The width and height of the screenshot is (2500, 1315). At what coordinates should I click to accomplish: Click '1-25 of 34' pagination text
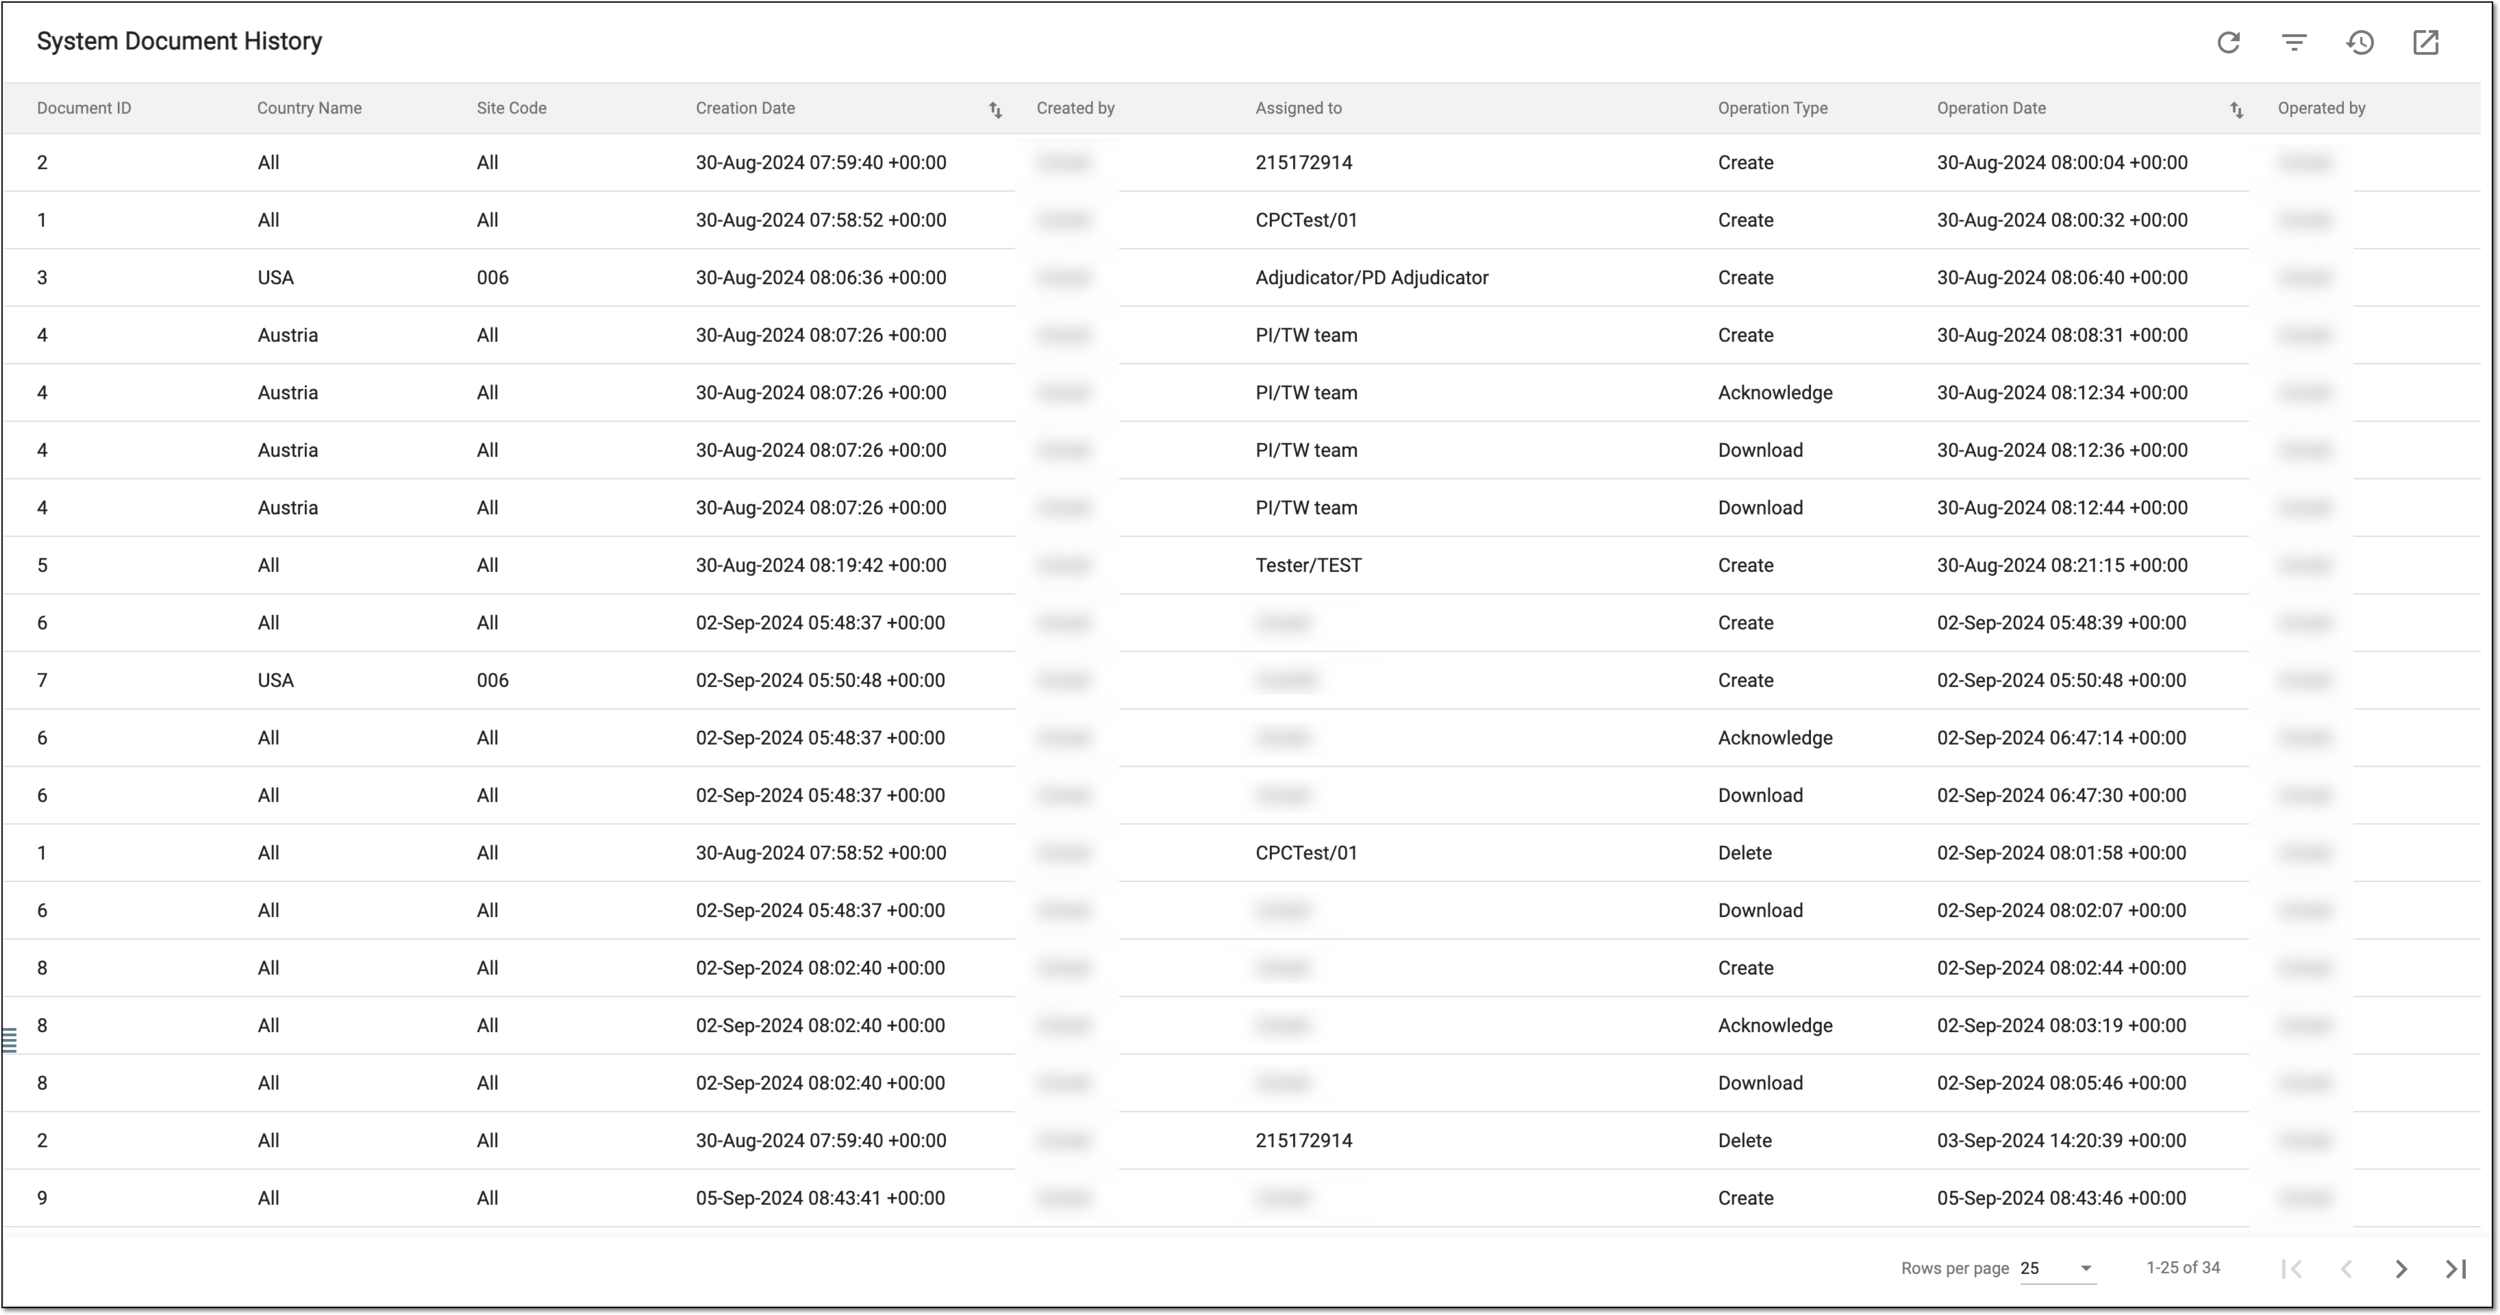click(x=2183, y=1268)
